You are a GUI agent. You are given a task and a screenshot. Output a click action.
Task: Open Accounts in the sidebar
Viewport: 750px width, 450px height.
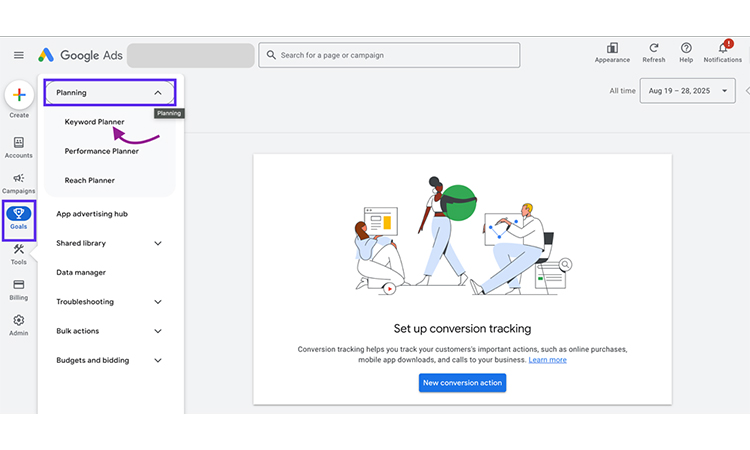(x=19, y=147)
